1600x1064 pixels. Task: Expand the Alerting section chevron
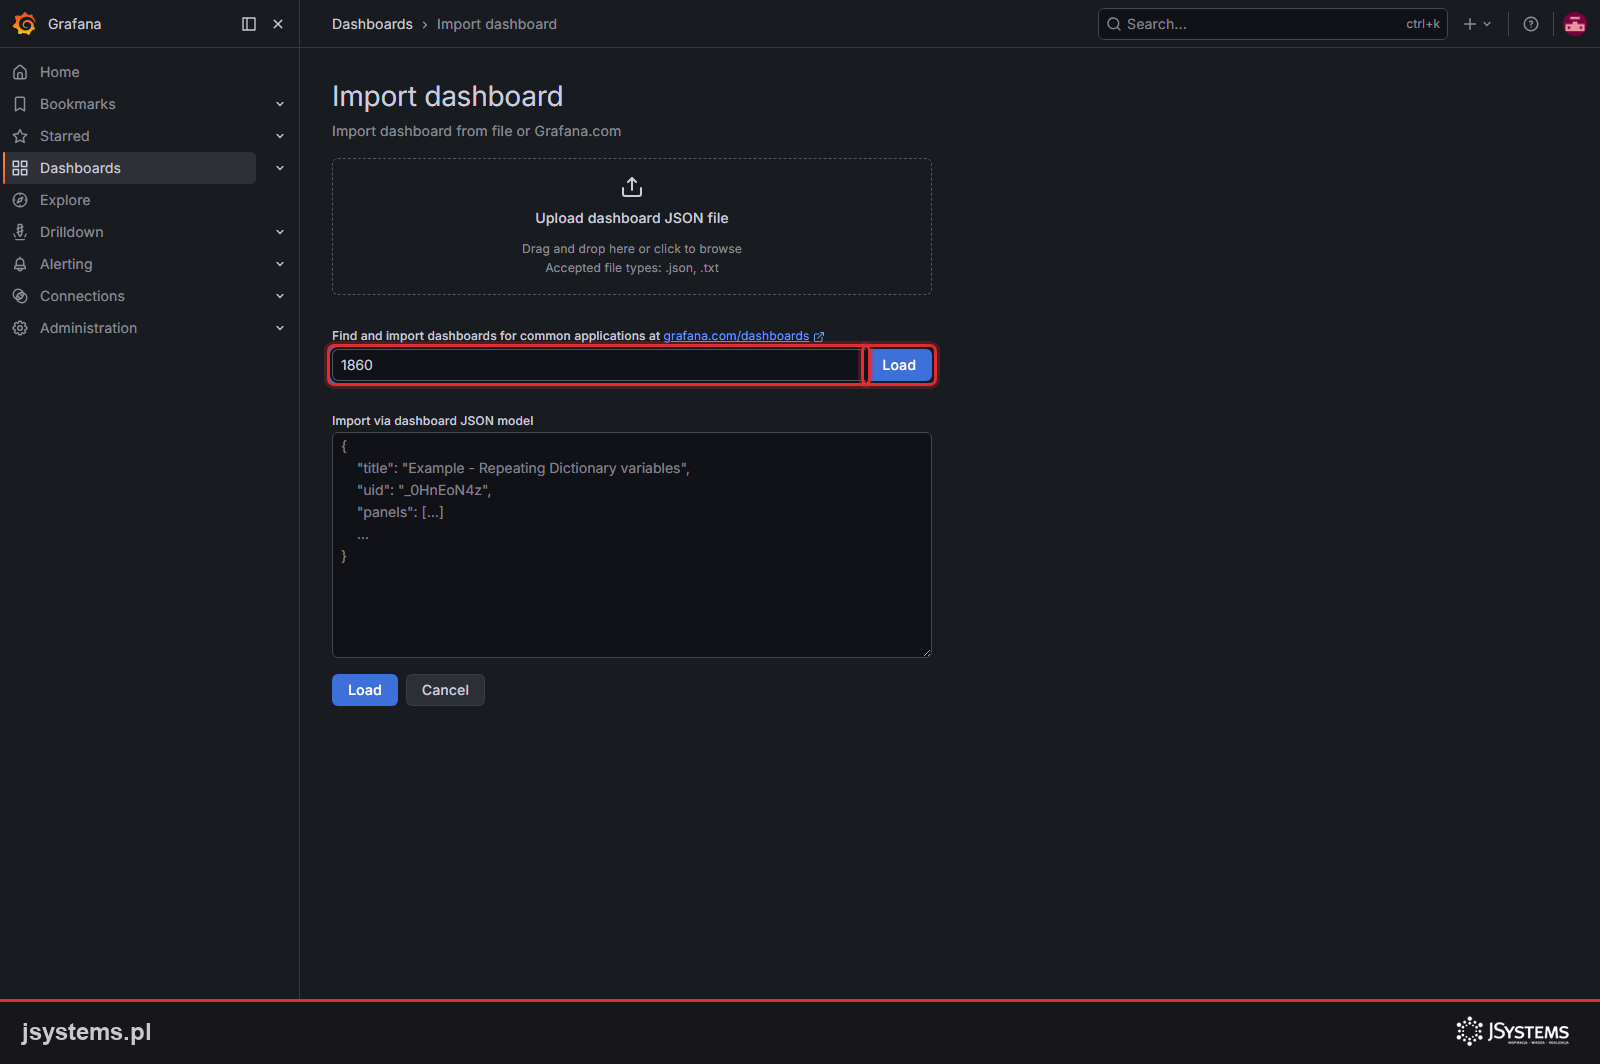tap(280, 264)
